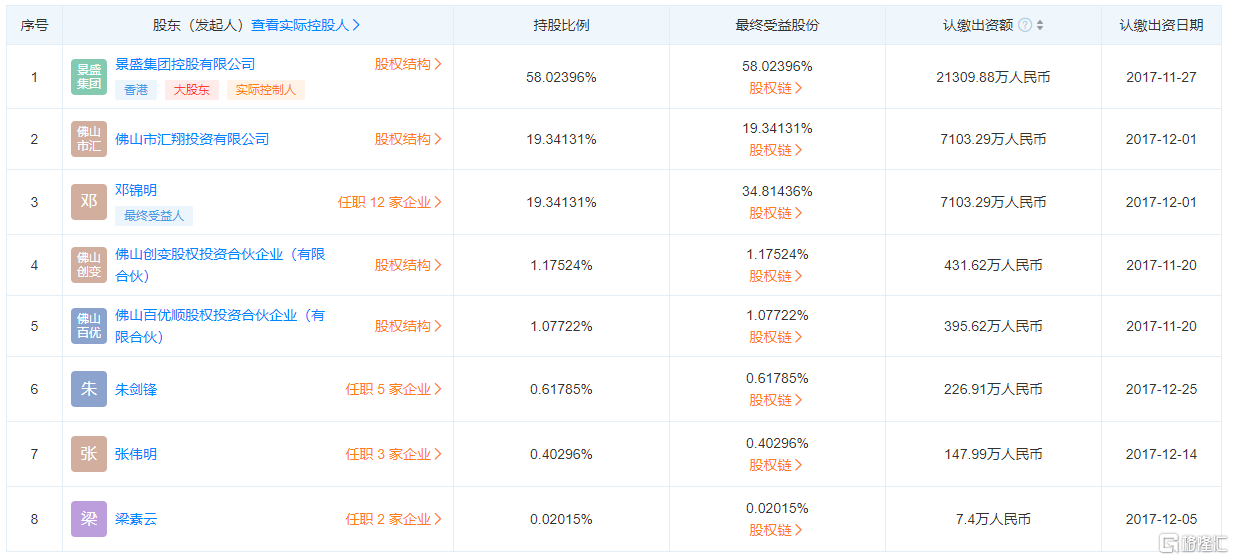Click the 朱 avatar icon for 朱剑锋
Viewport: 1234px width, 560px height.
89,389
